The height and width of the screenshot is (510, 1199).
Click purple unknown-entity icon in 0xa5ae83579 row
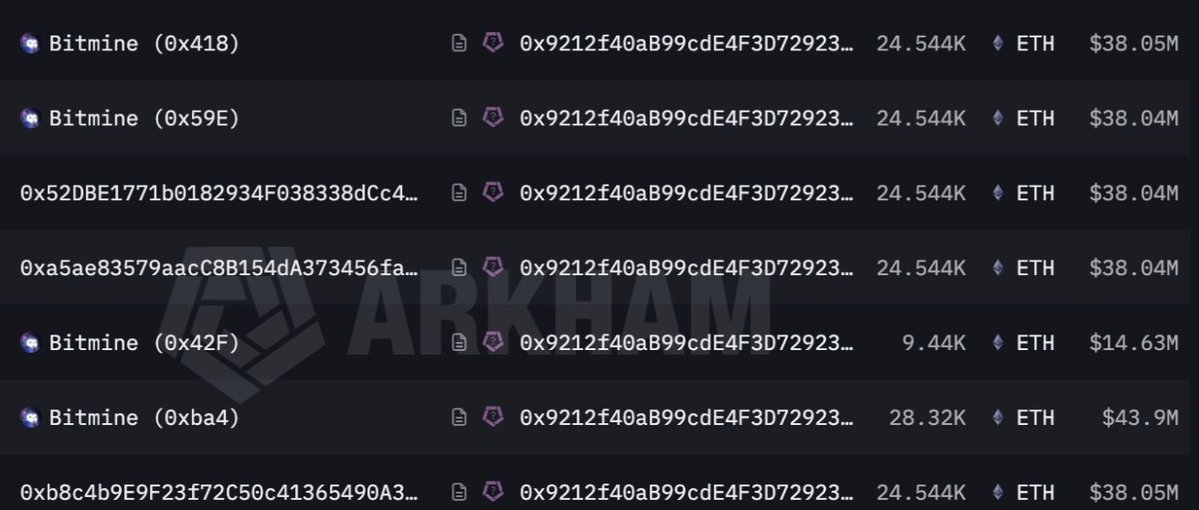(493, 267)
